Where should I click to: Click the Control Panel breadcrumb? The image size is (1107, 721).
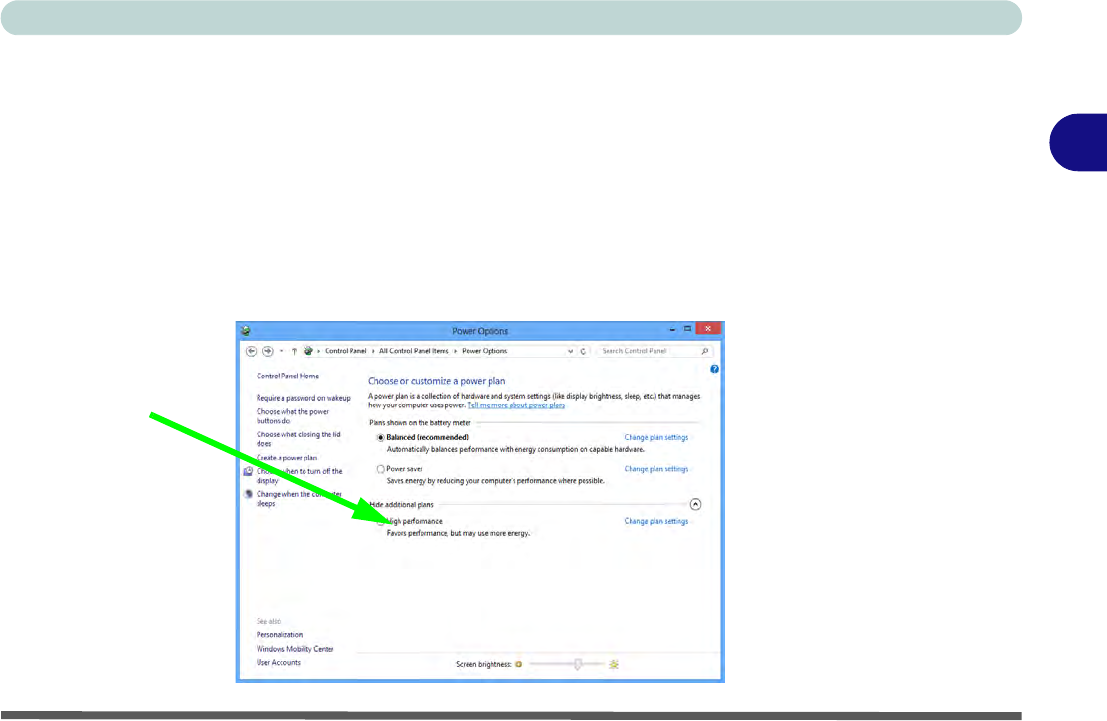tap(345, 351)
